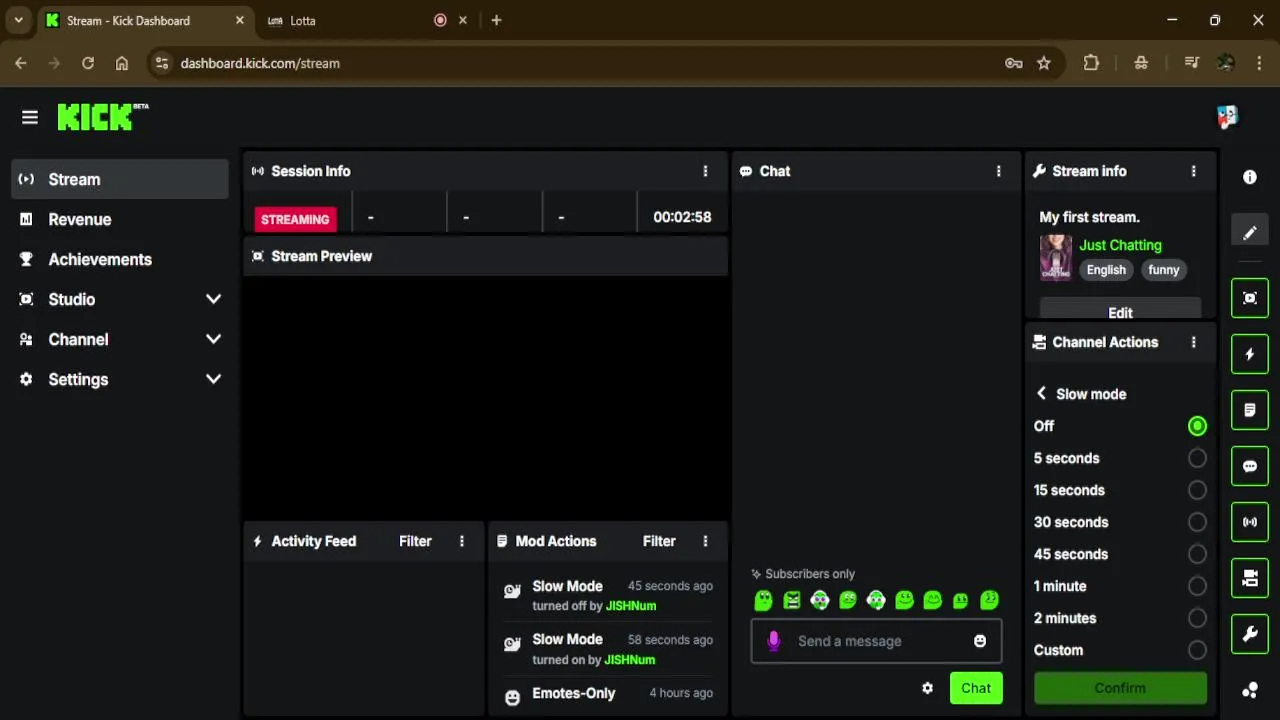
Task: Click the first green emote in chat
Action: (763, 600)
